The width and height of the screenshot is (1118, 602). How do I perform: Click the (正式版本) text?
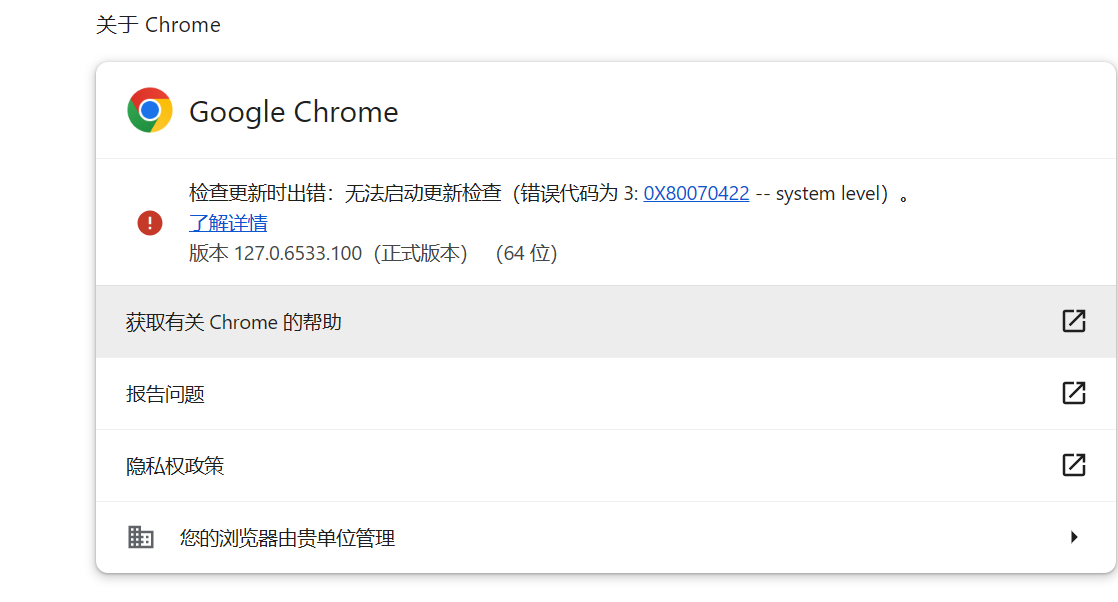[420, 253]
